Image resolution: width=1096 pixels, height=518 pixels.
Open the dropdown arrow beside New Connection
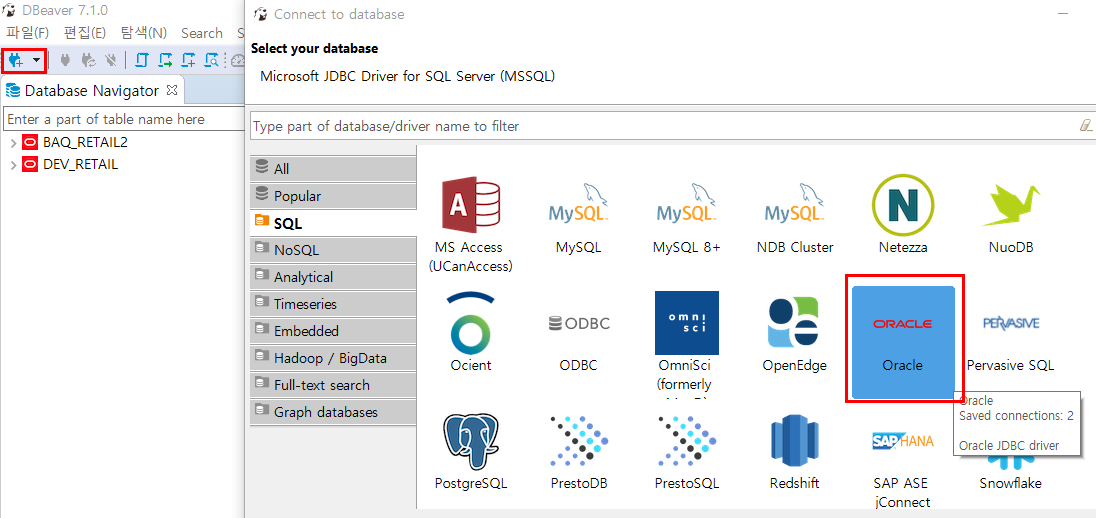pos(36,61)
